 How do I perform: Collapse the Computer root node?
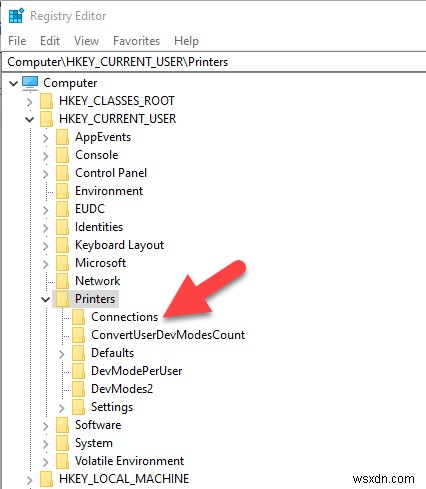point(13,83)
